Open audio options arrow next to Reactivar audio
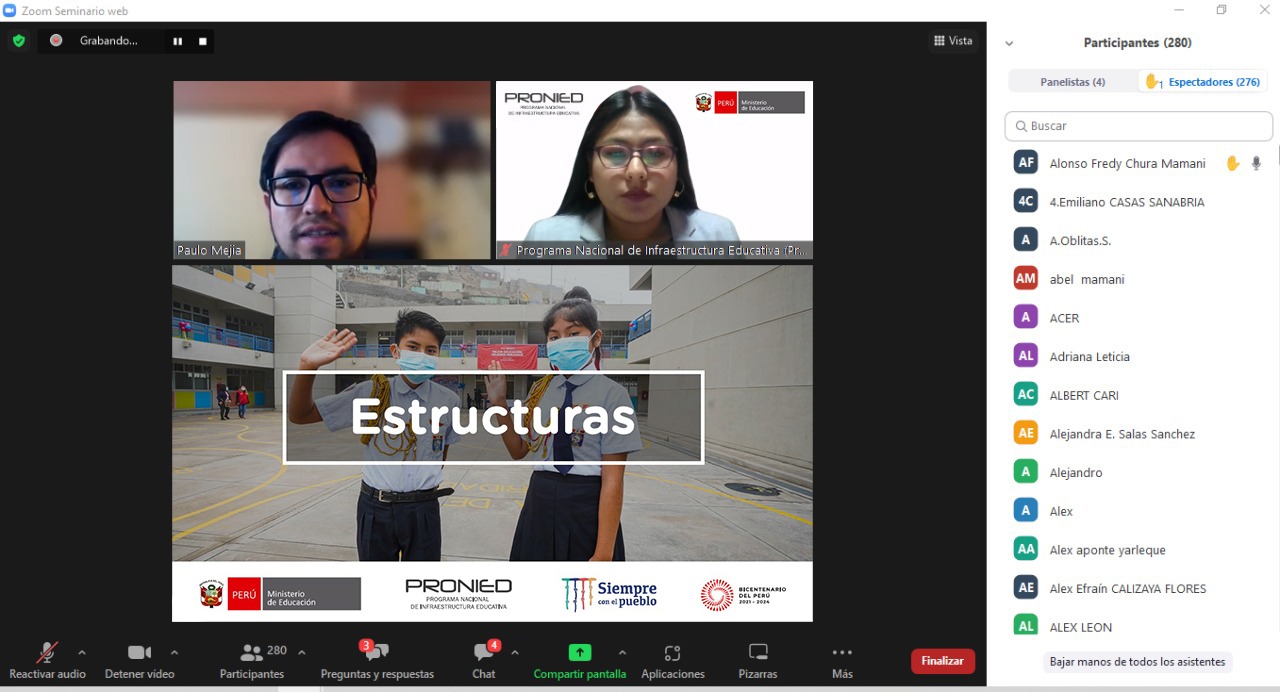Screen dimensions: 1280x692 [82, 653]
